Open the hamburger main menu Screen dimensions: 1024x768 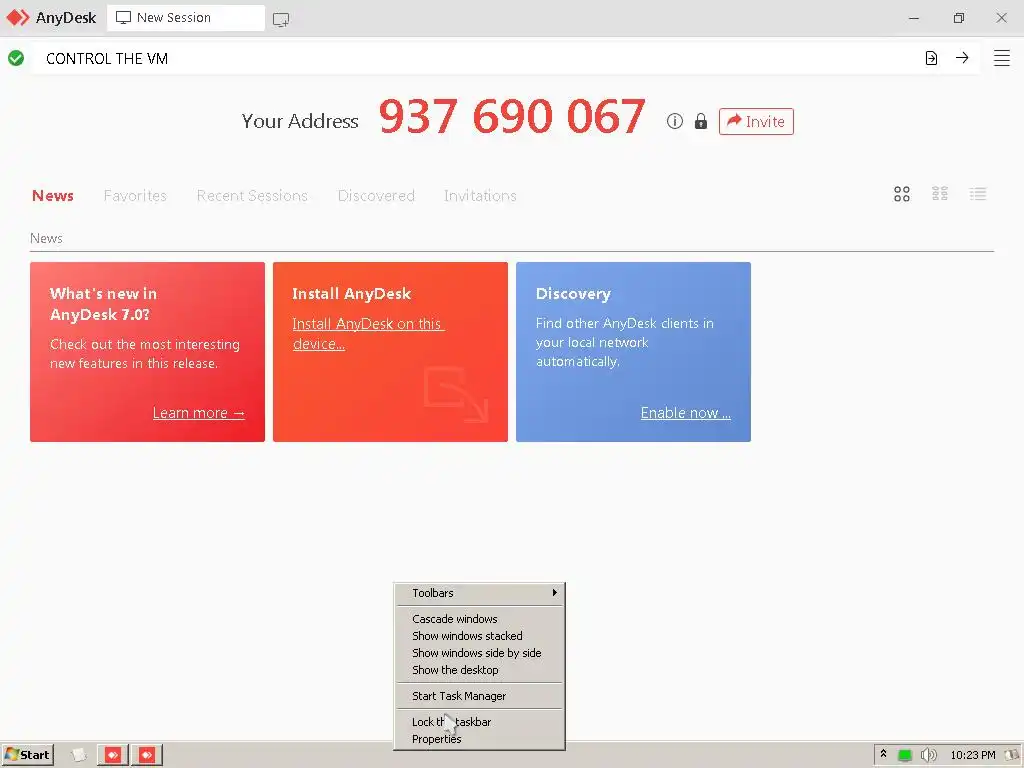click(1002, 58)
